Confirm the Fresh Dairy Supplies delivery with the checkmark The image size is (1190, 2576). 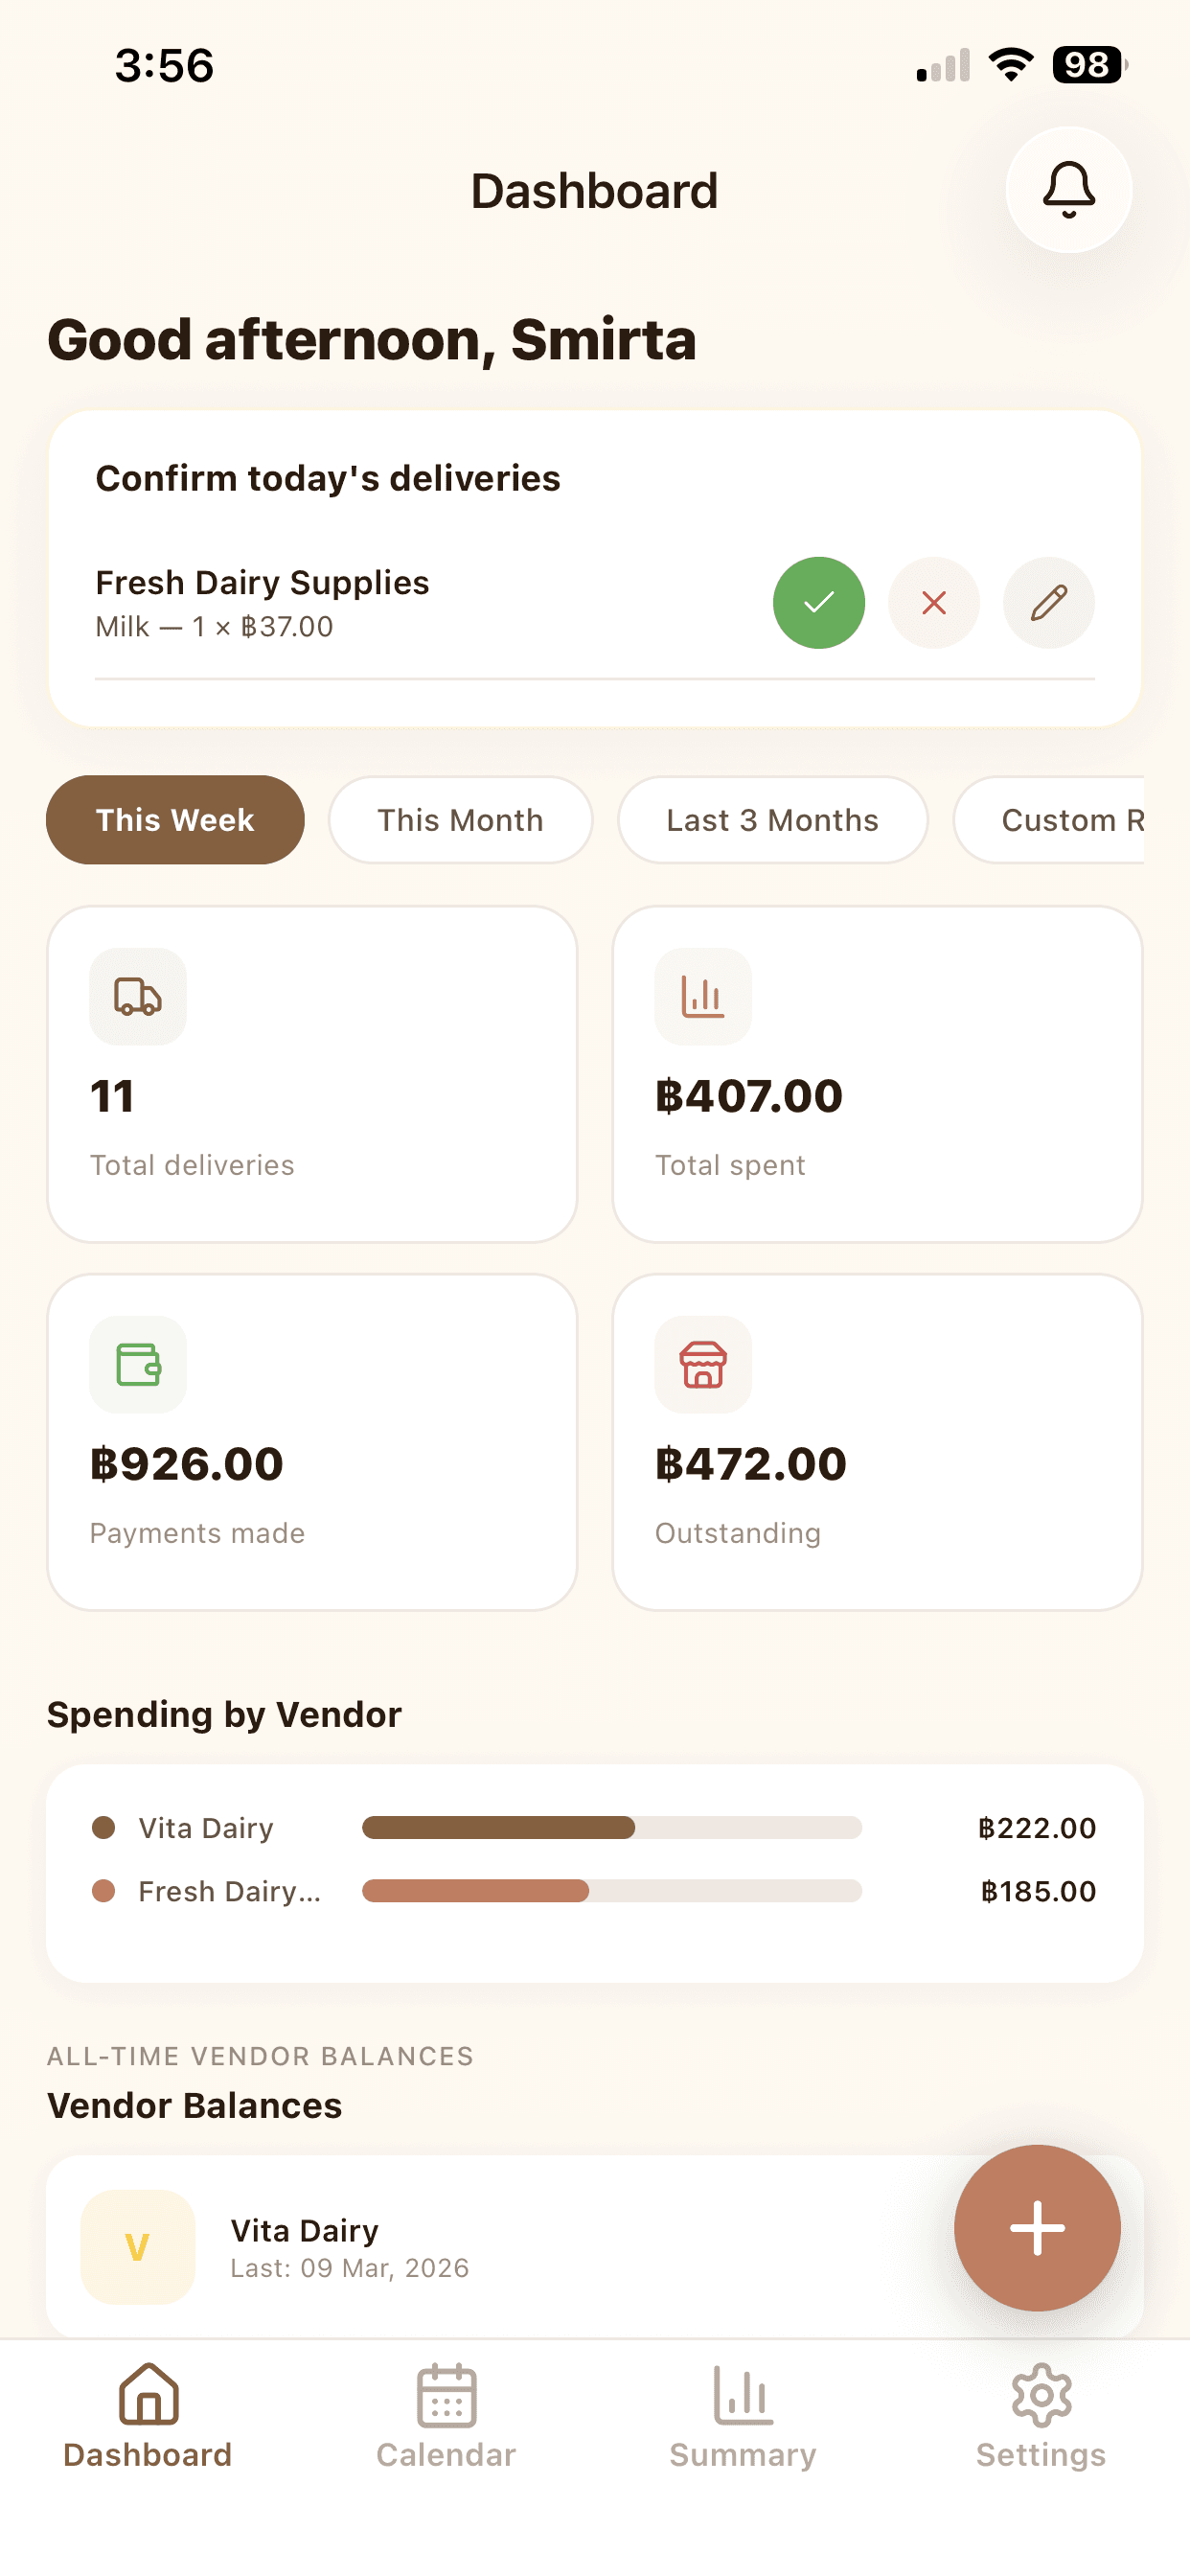[818, 602]
